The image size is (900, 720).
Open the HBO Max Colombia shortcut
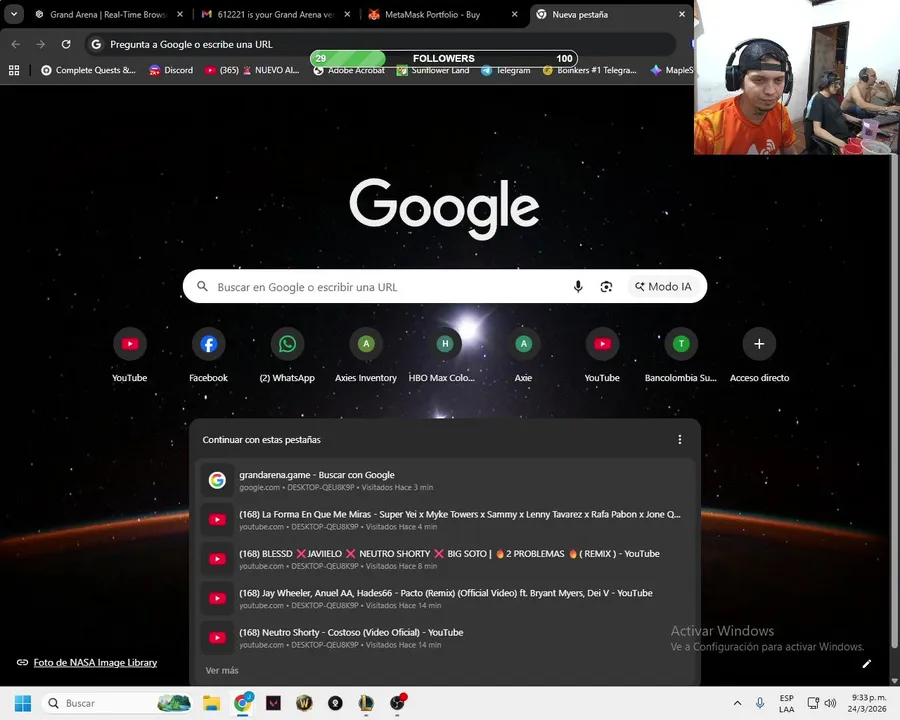[x=444, y=355]
